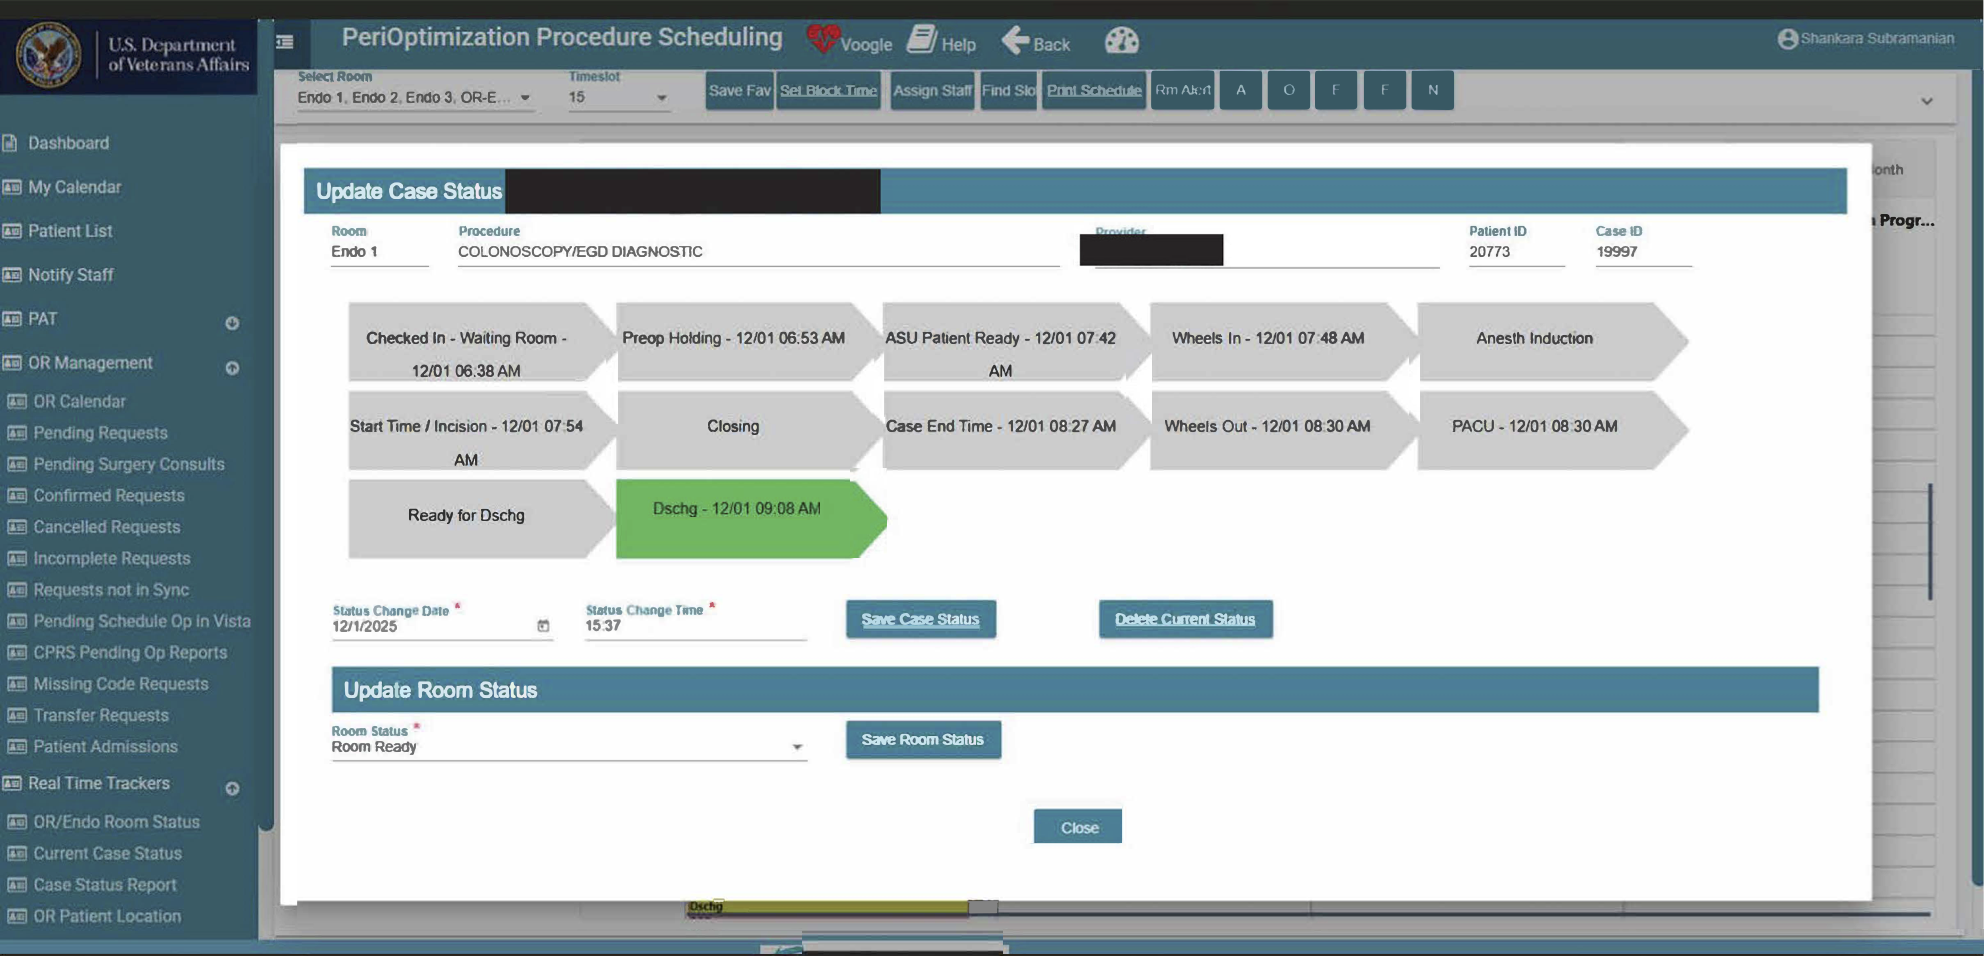Toggle the hamburger sidebar menu icon
The height and width of the screenshot is (956, 1984).
pyautogui.click(x=285, y=42)
